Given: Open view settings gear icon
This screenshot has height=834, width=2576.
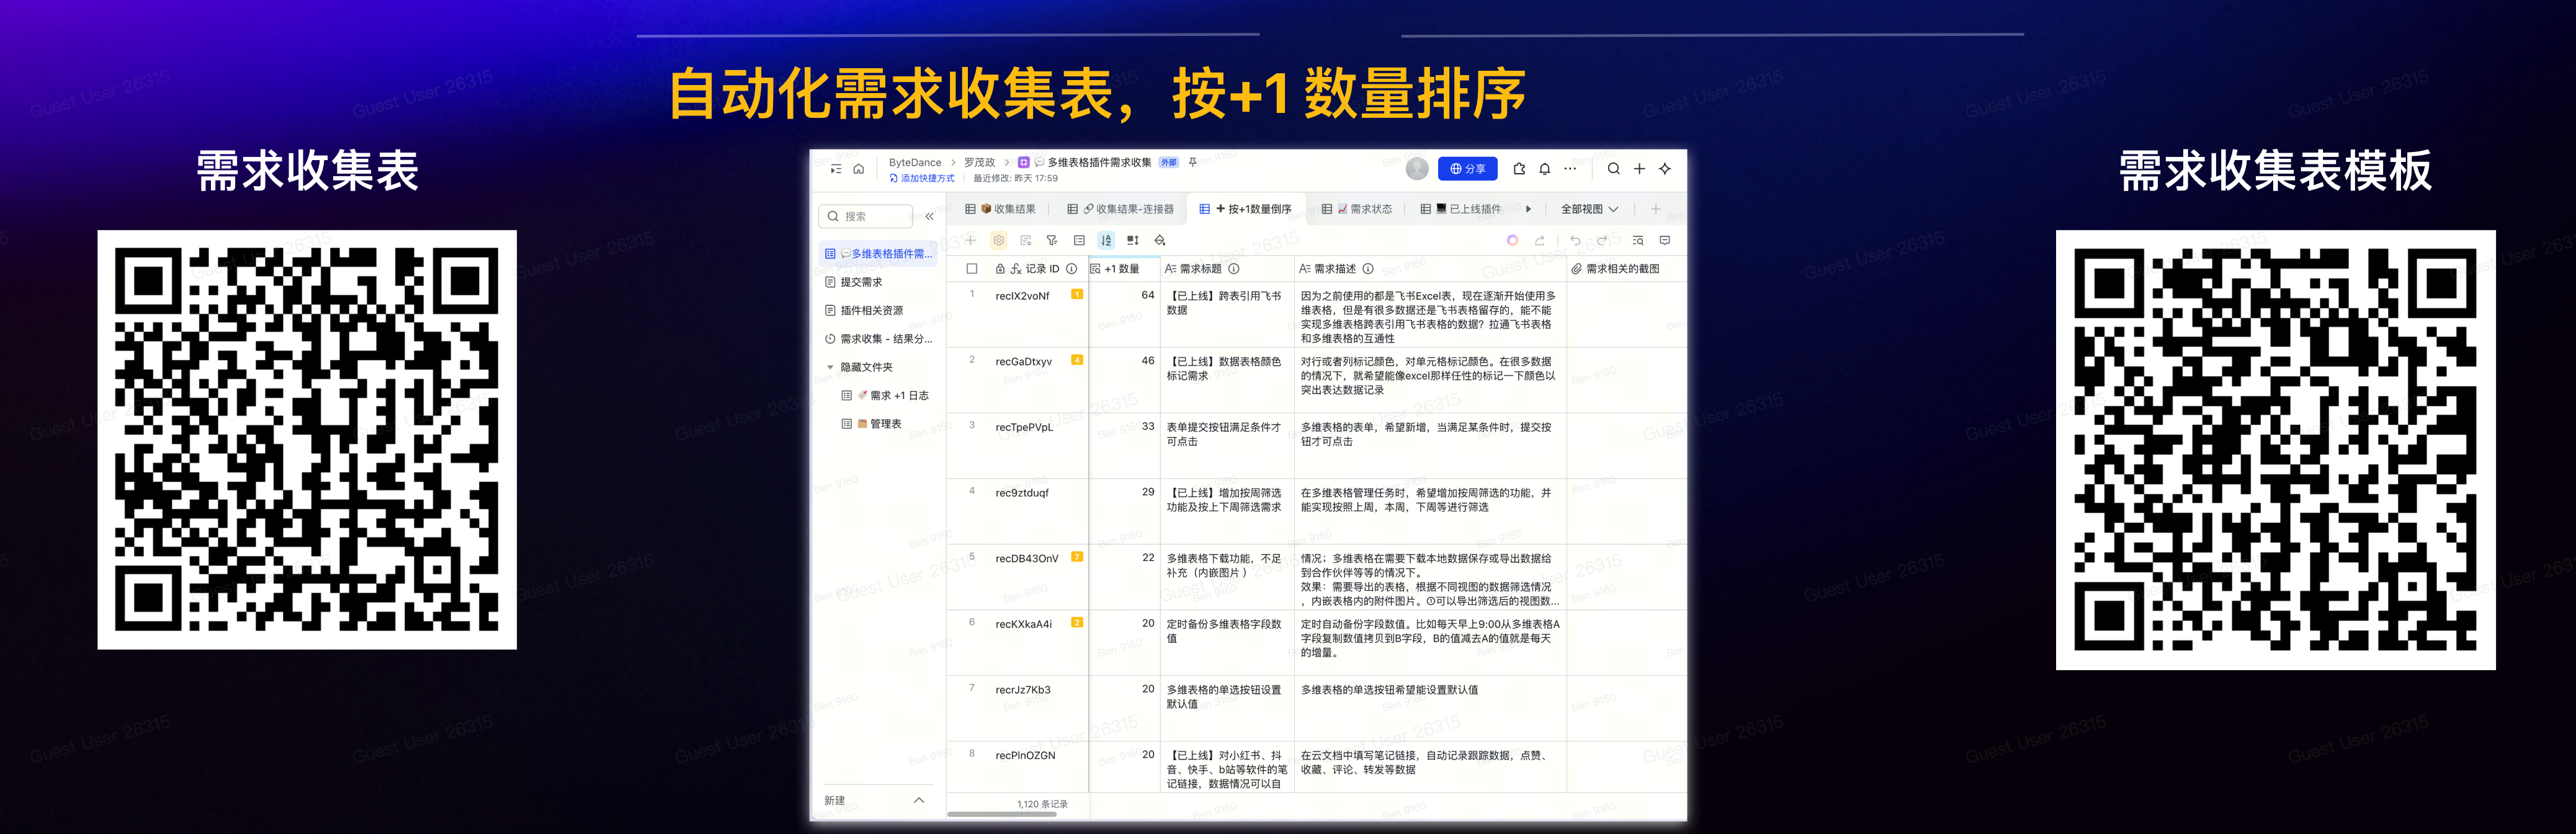Looking at the screenshot, I should click(998, 240).
